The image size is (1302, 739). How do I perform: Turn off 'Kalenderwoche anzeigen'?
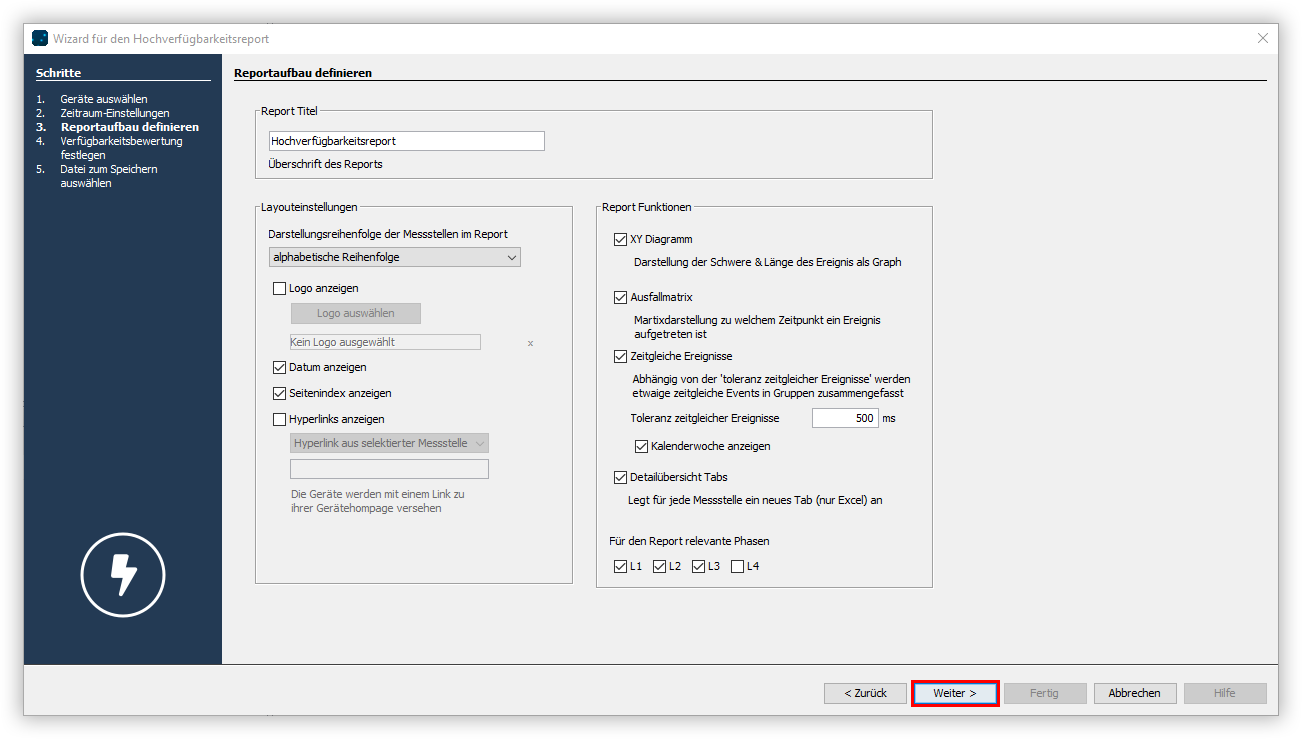coord(641,446)
